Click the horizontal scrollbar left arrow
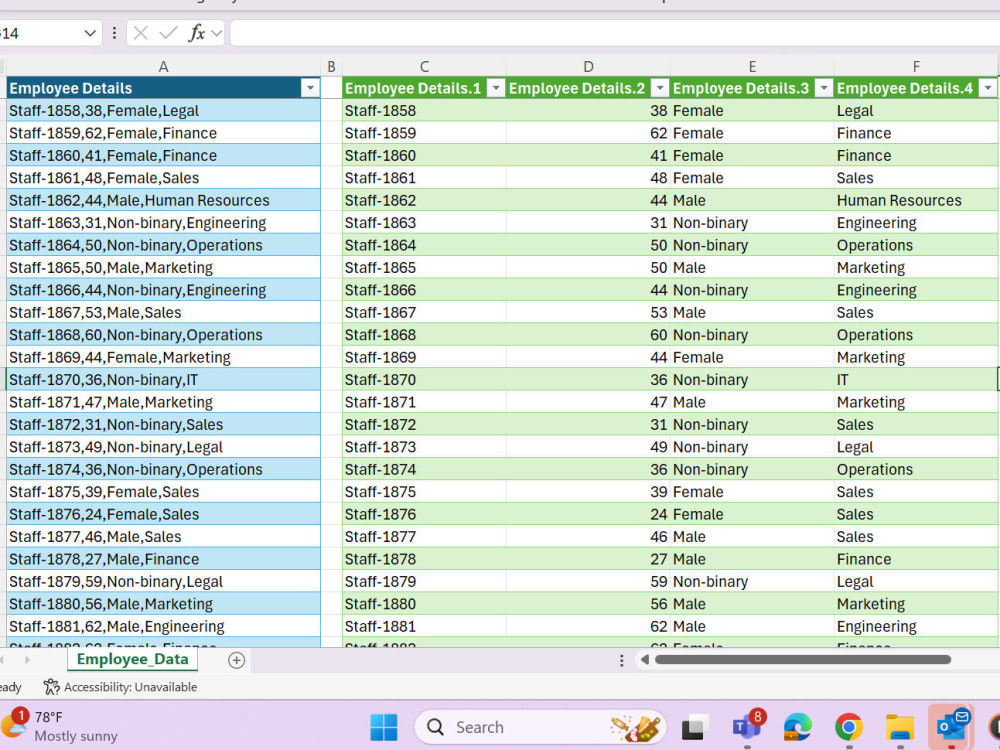The height and width of the screenshot is (750, 1000). (645, 659)
